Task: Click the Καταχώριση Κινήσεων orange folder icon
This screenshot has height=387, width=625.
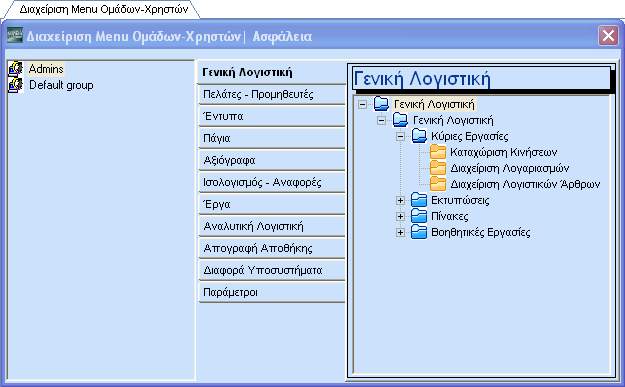Action: (x=438, y=152)
